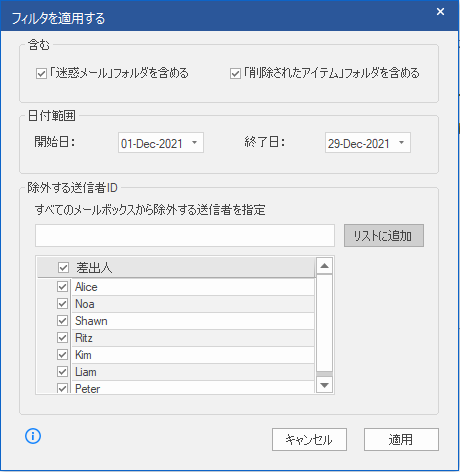460x472 pixels.
Task: Open the 開始日 date dropdown arrow
Action: (x=195, y=143)
